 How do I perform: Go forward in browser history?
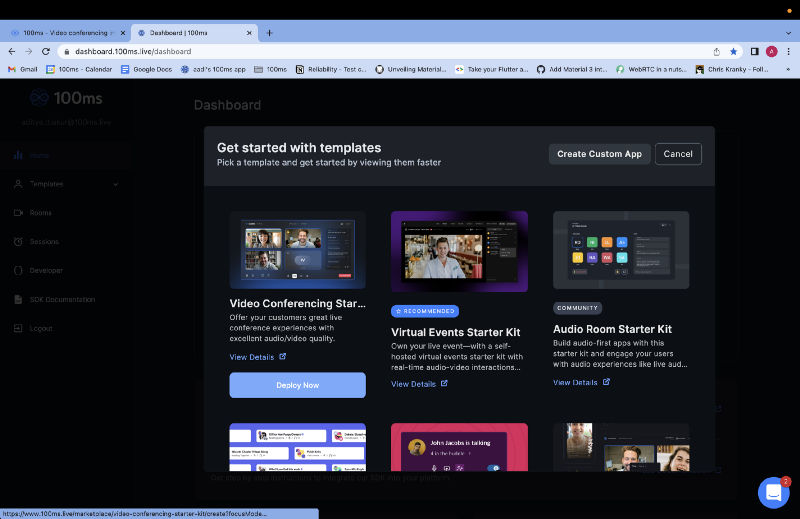click(29, 52)
